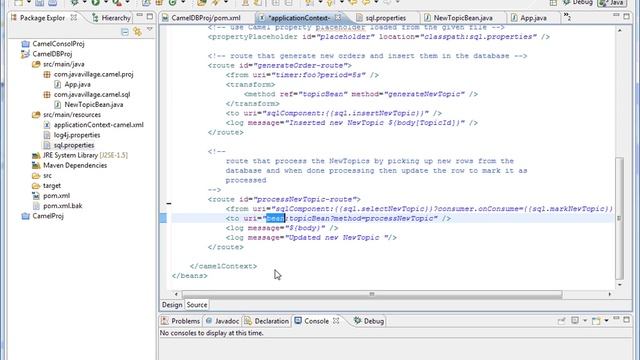
Task: Show the hidden editor tabs list
Action: tap(567, 17)
